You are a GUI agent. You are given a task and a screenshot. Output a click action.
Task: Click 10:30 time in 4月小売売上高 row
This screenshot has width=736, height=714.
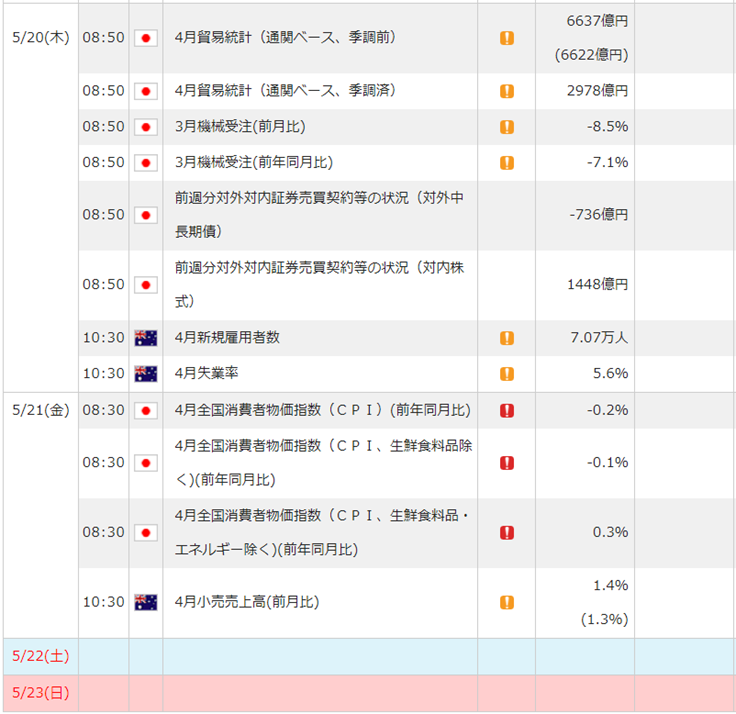pos(104,602)
